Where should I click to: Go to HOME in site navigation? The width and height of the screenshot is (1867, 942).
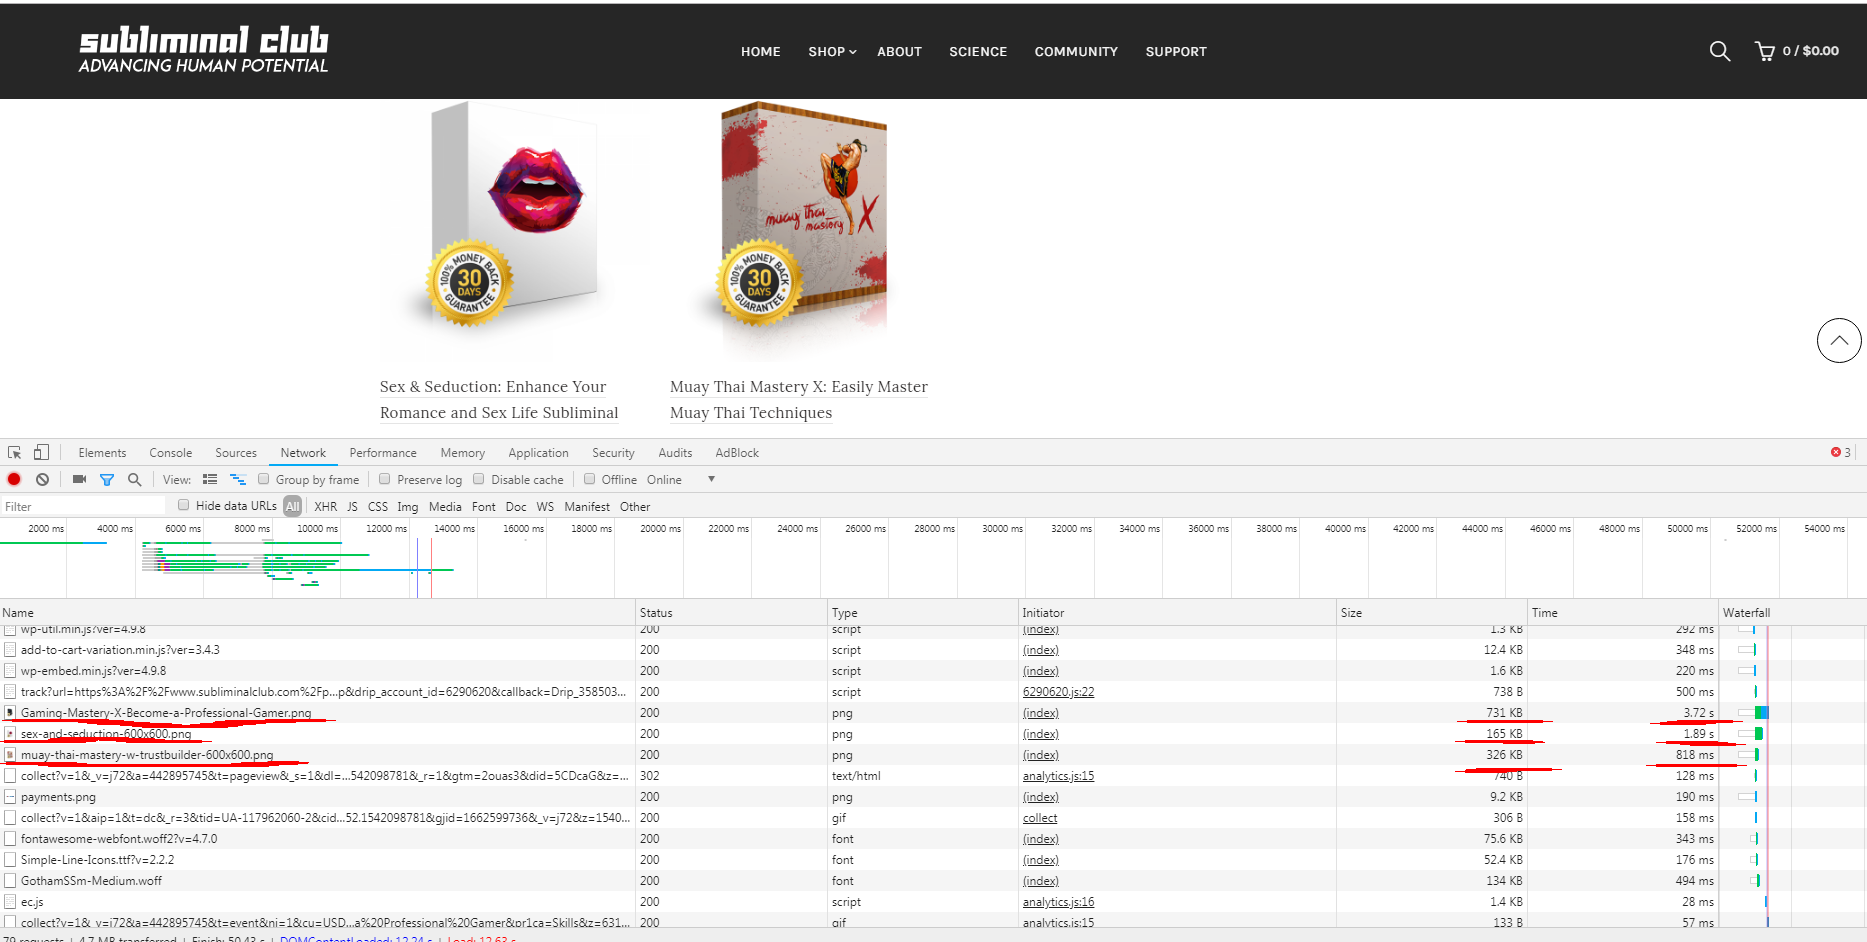[x=761, y=52]
